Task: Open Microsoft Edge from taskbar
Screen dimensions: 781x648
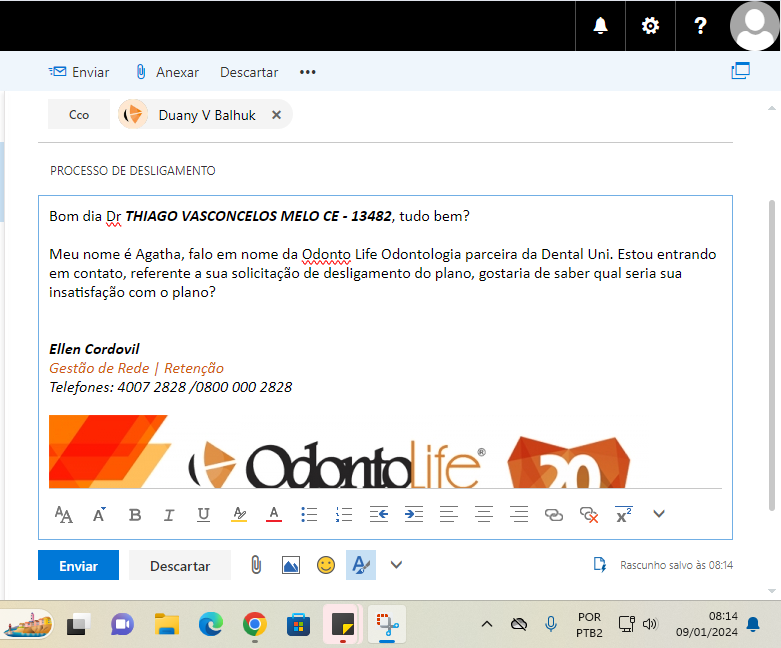Action: point(211,625)
